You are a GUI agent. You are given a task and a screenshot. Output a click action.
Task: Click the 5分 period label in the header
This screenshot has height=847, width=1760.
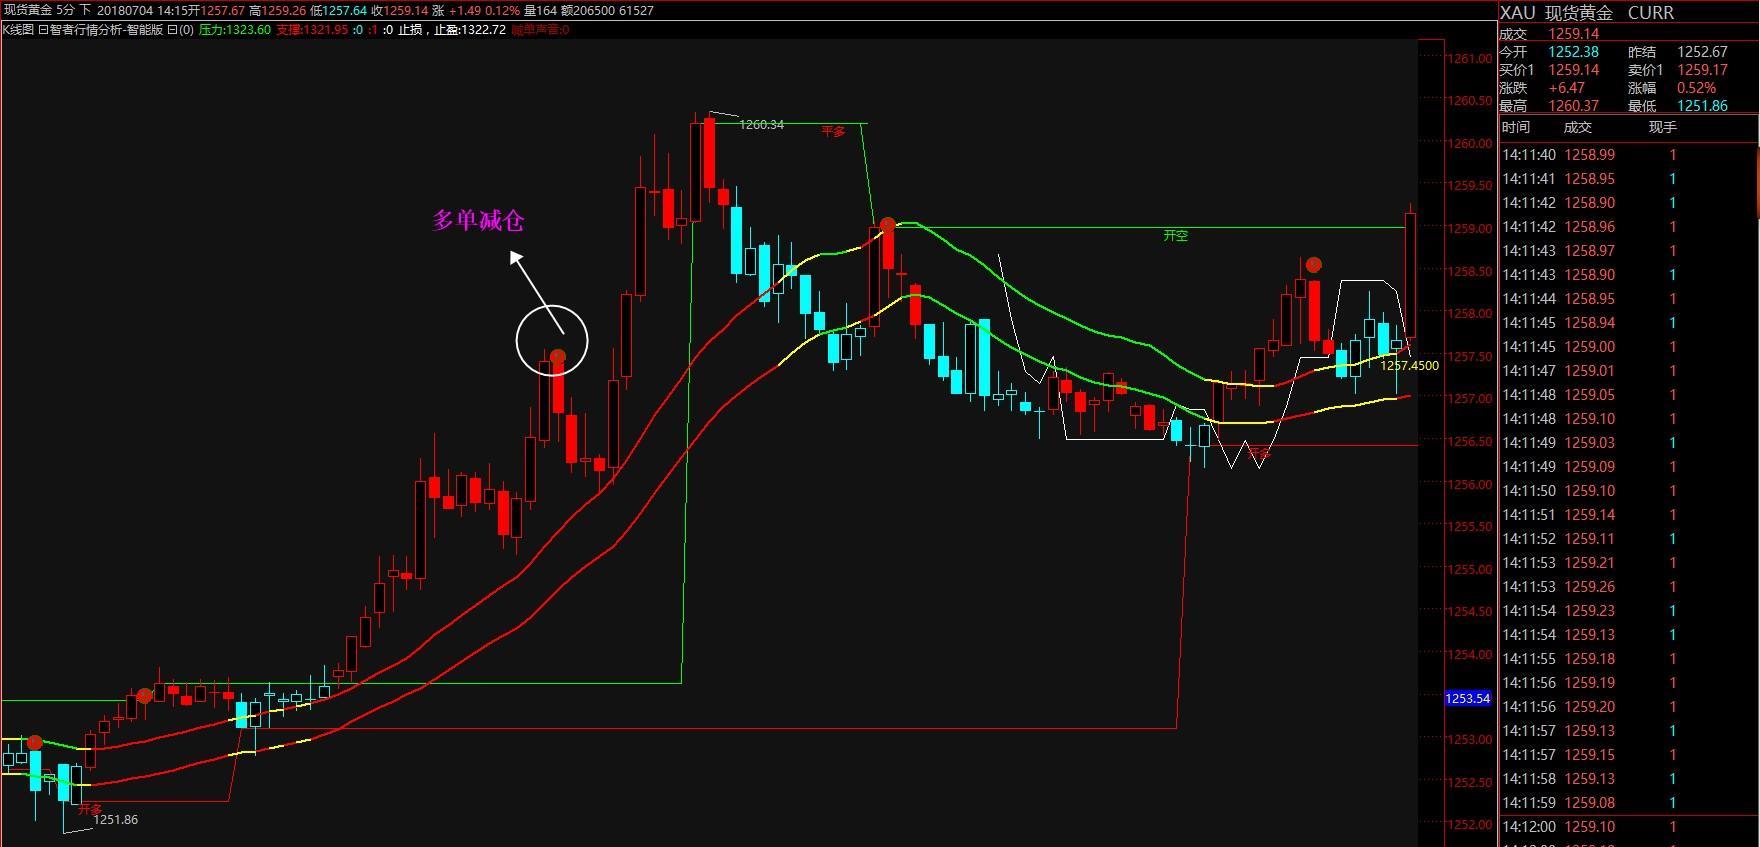pos(63,10)
